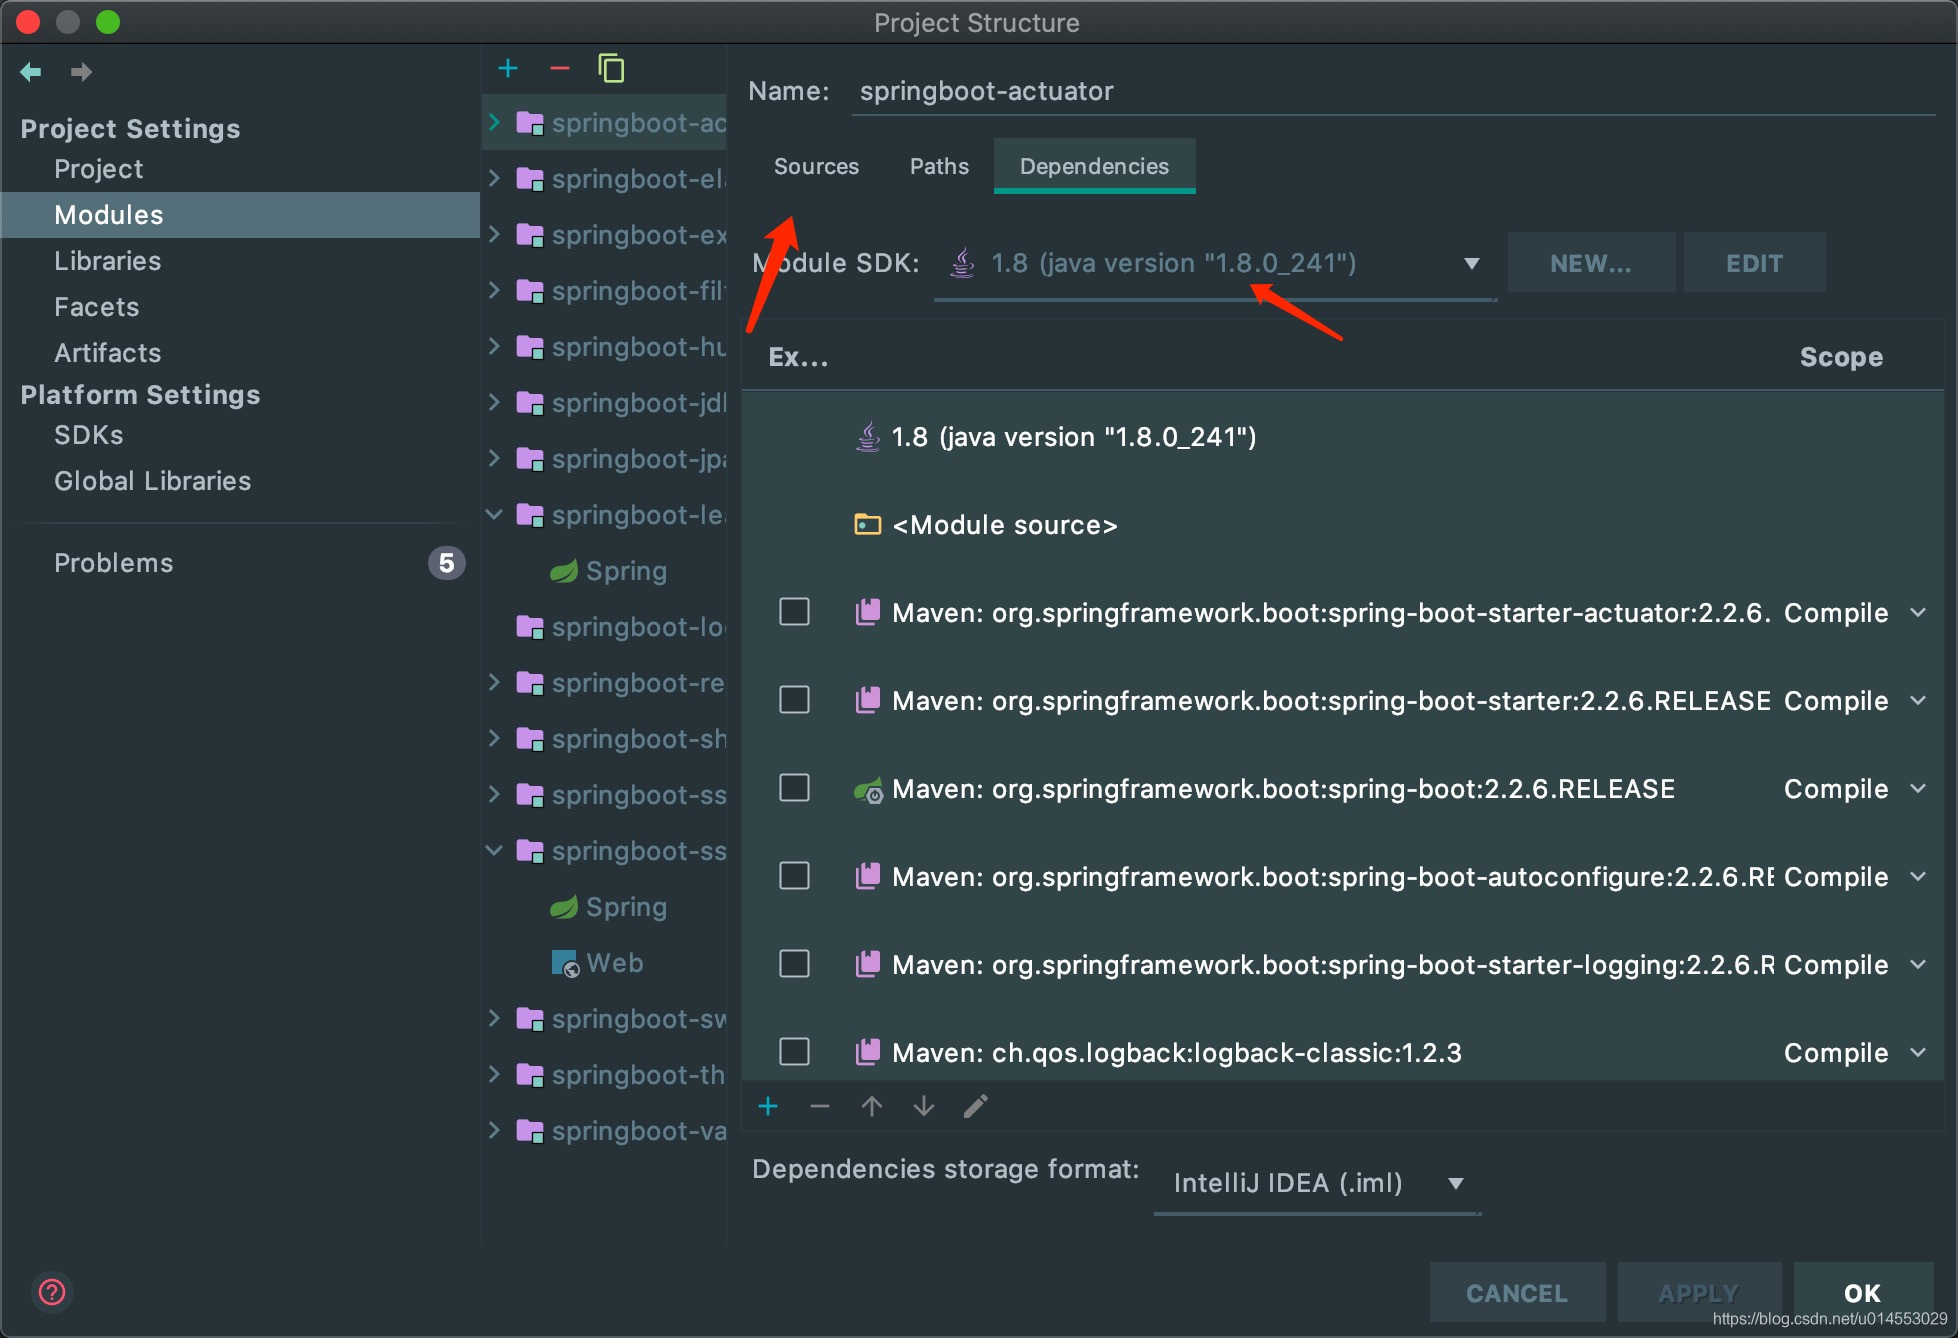Viewport: 1958px width, 1338px height.
Task: Edit dependency with the pencil icon
Action: pos(976,1106)
